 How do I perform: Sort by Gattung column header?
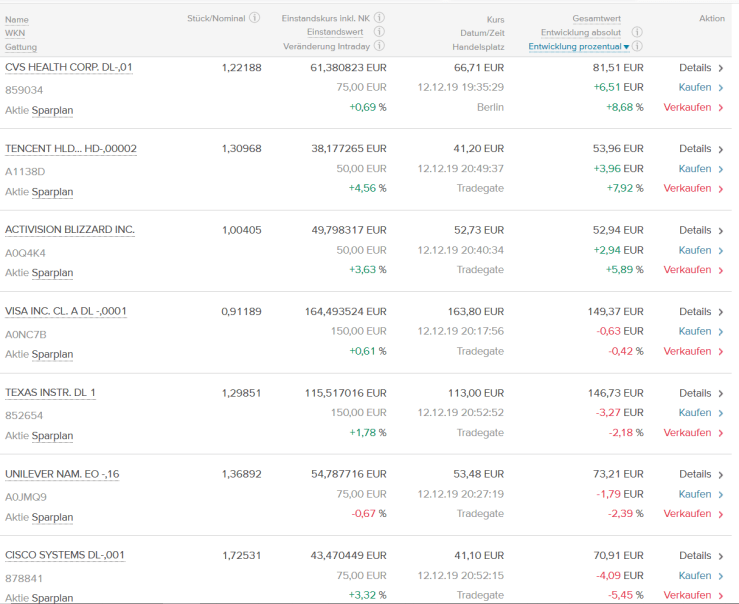click(22, 47)
